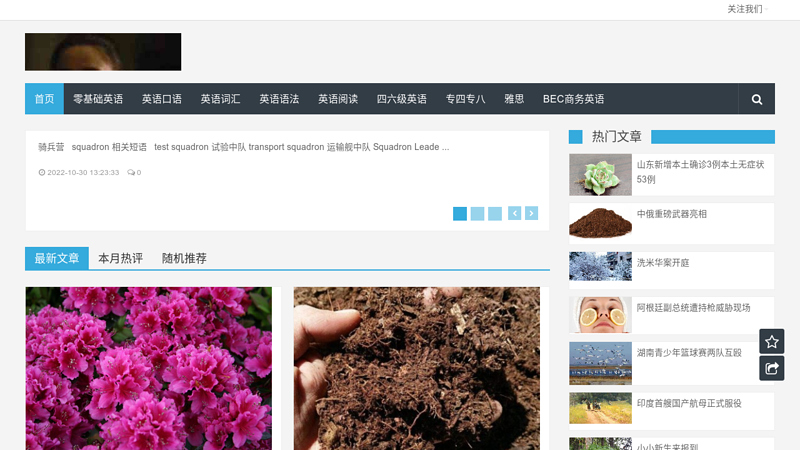Select the first slider indicator square

(460, 213)
